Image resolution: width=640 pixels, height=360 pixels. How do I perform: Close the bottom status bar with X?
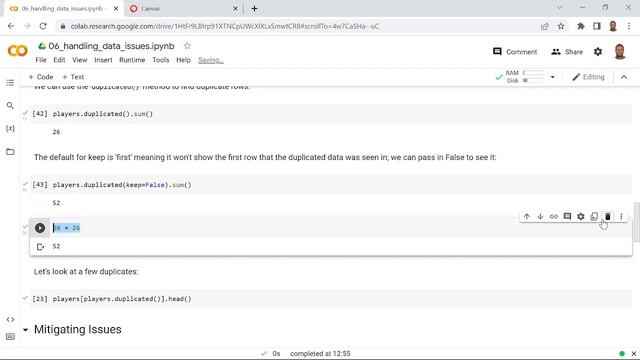coord(634,353)
